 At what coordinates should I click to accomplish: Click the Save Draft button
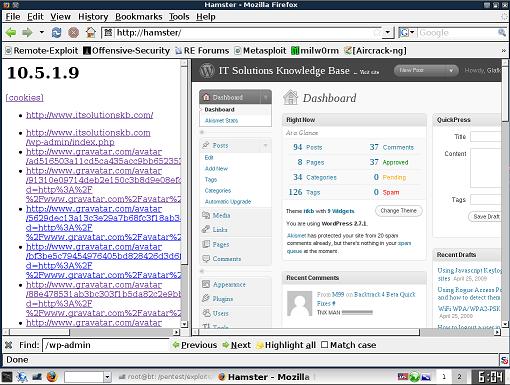coord(485,217)
